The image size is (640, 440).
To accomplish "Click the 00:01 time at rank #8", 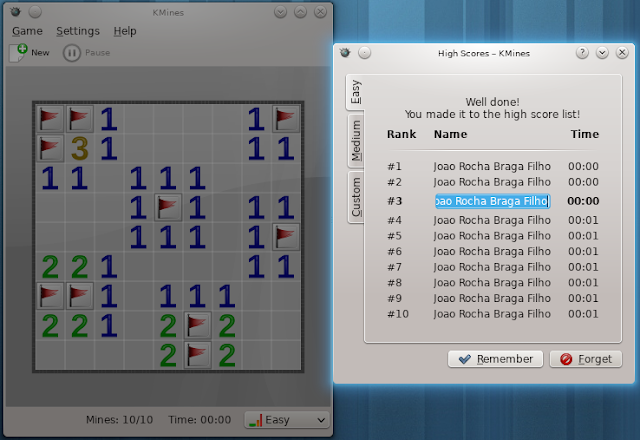I will (x=583, y=283).
